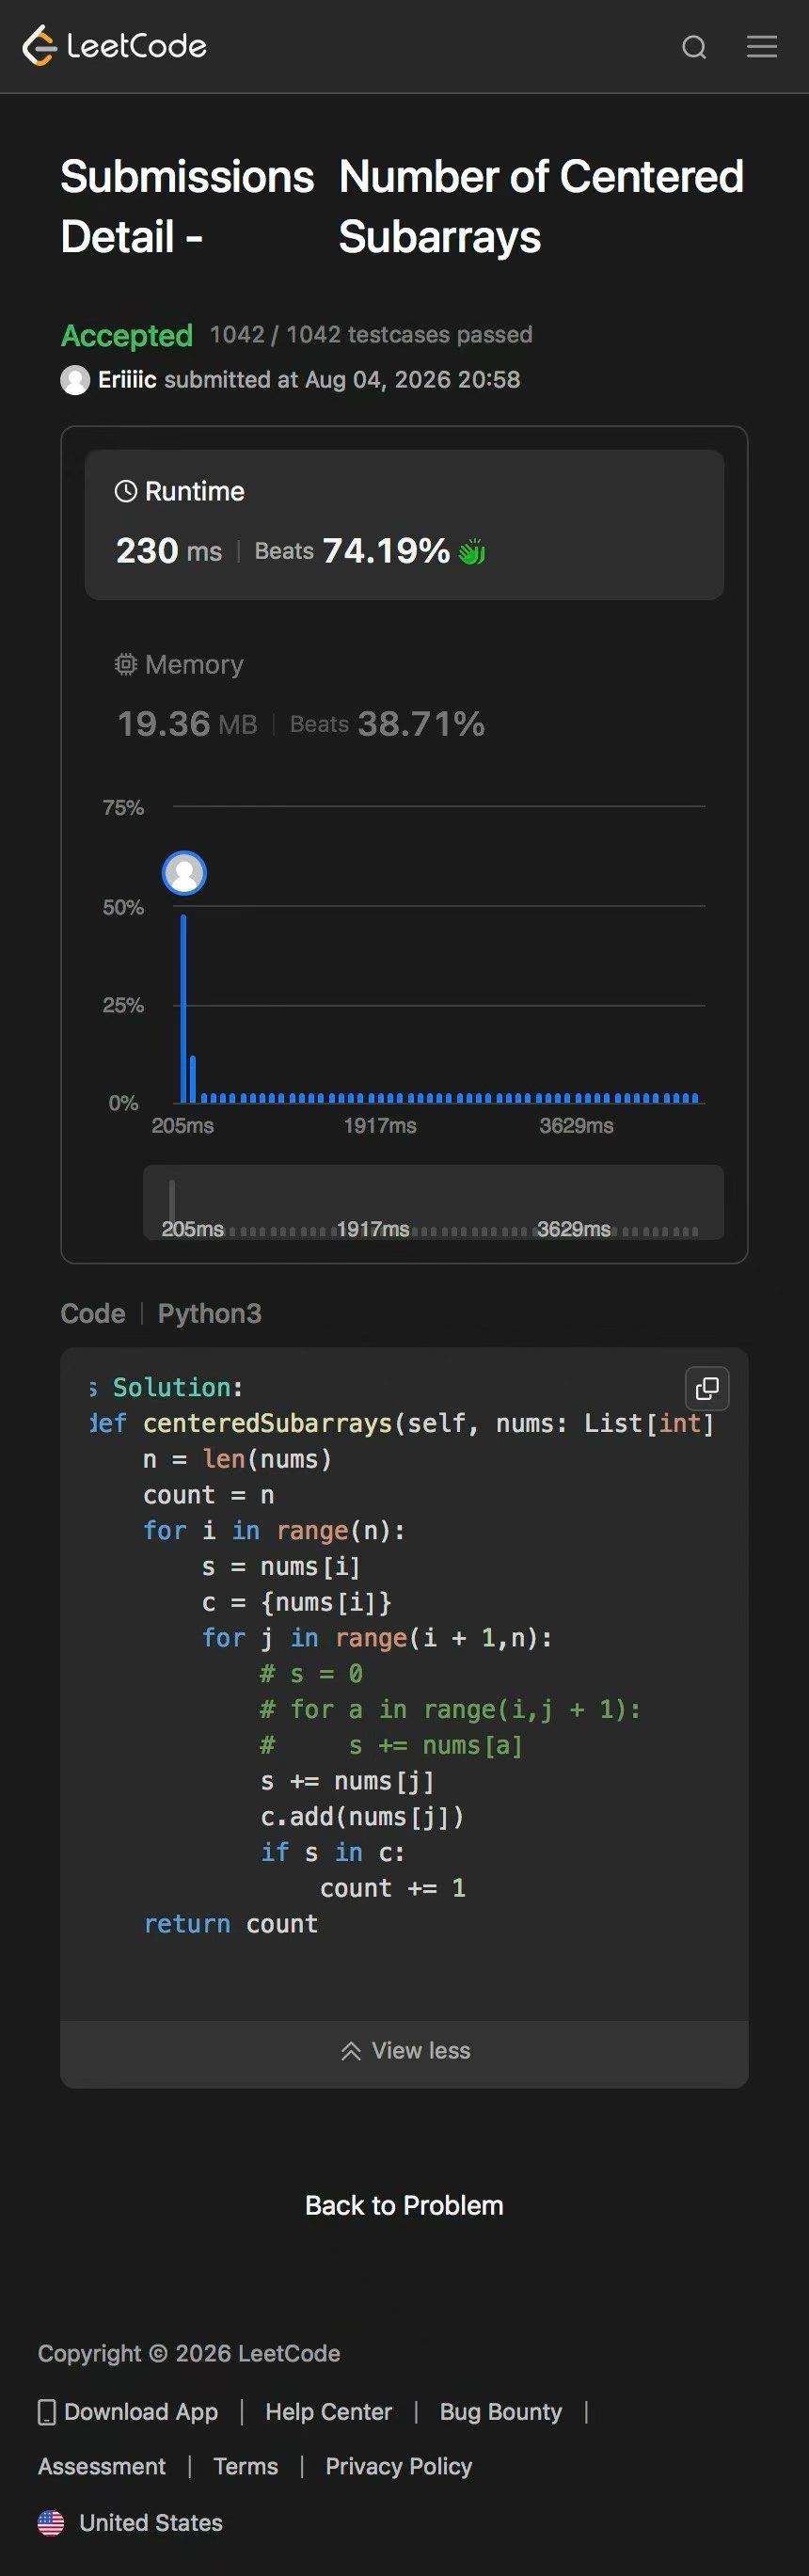
Task: Click the 'Beats 74.19%' runtime value
Action: click(x=352, y=551)
